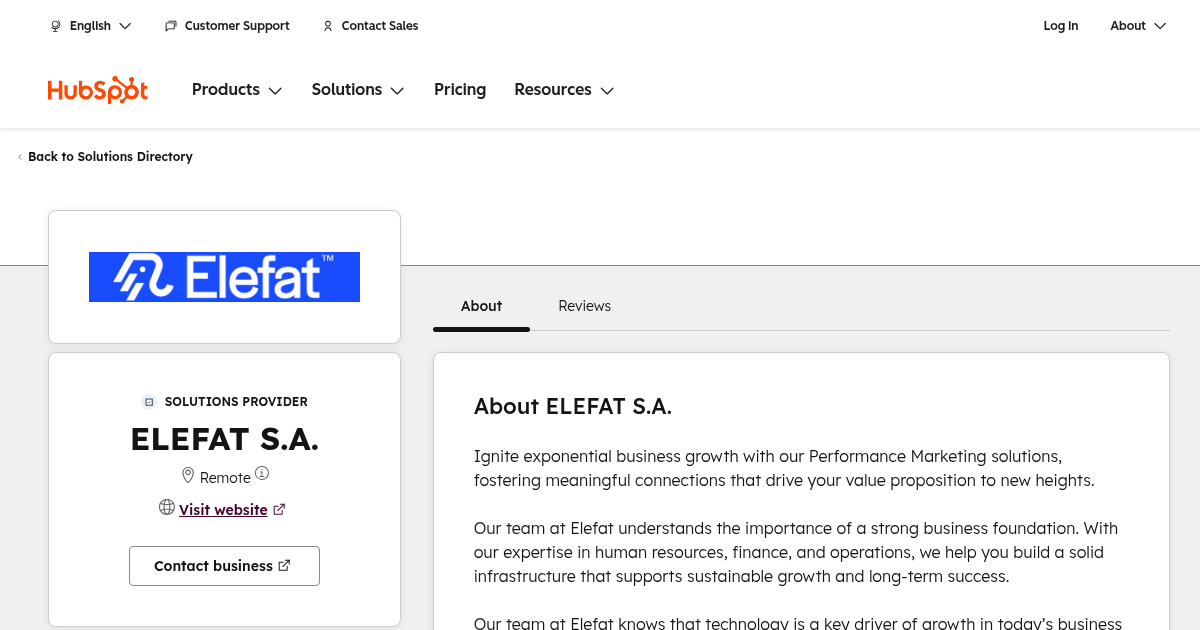
Task: Open the Resources dropdown menu
Action: tap(564, 90)
